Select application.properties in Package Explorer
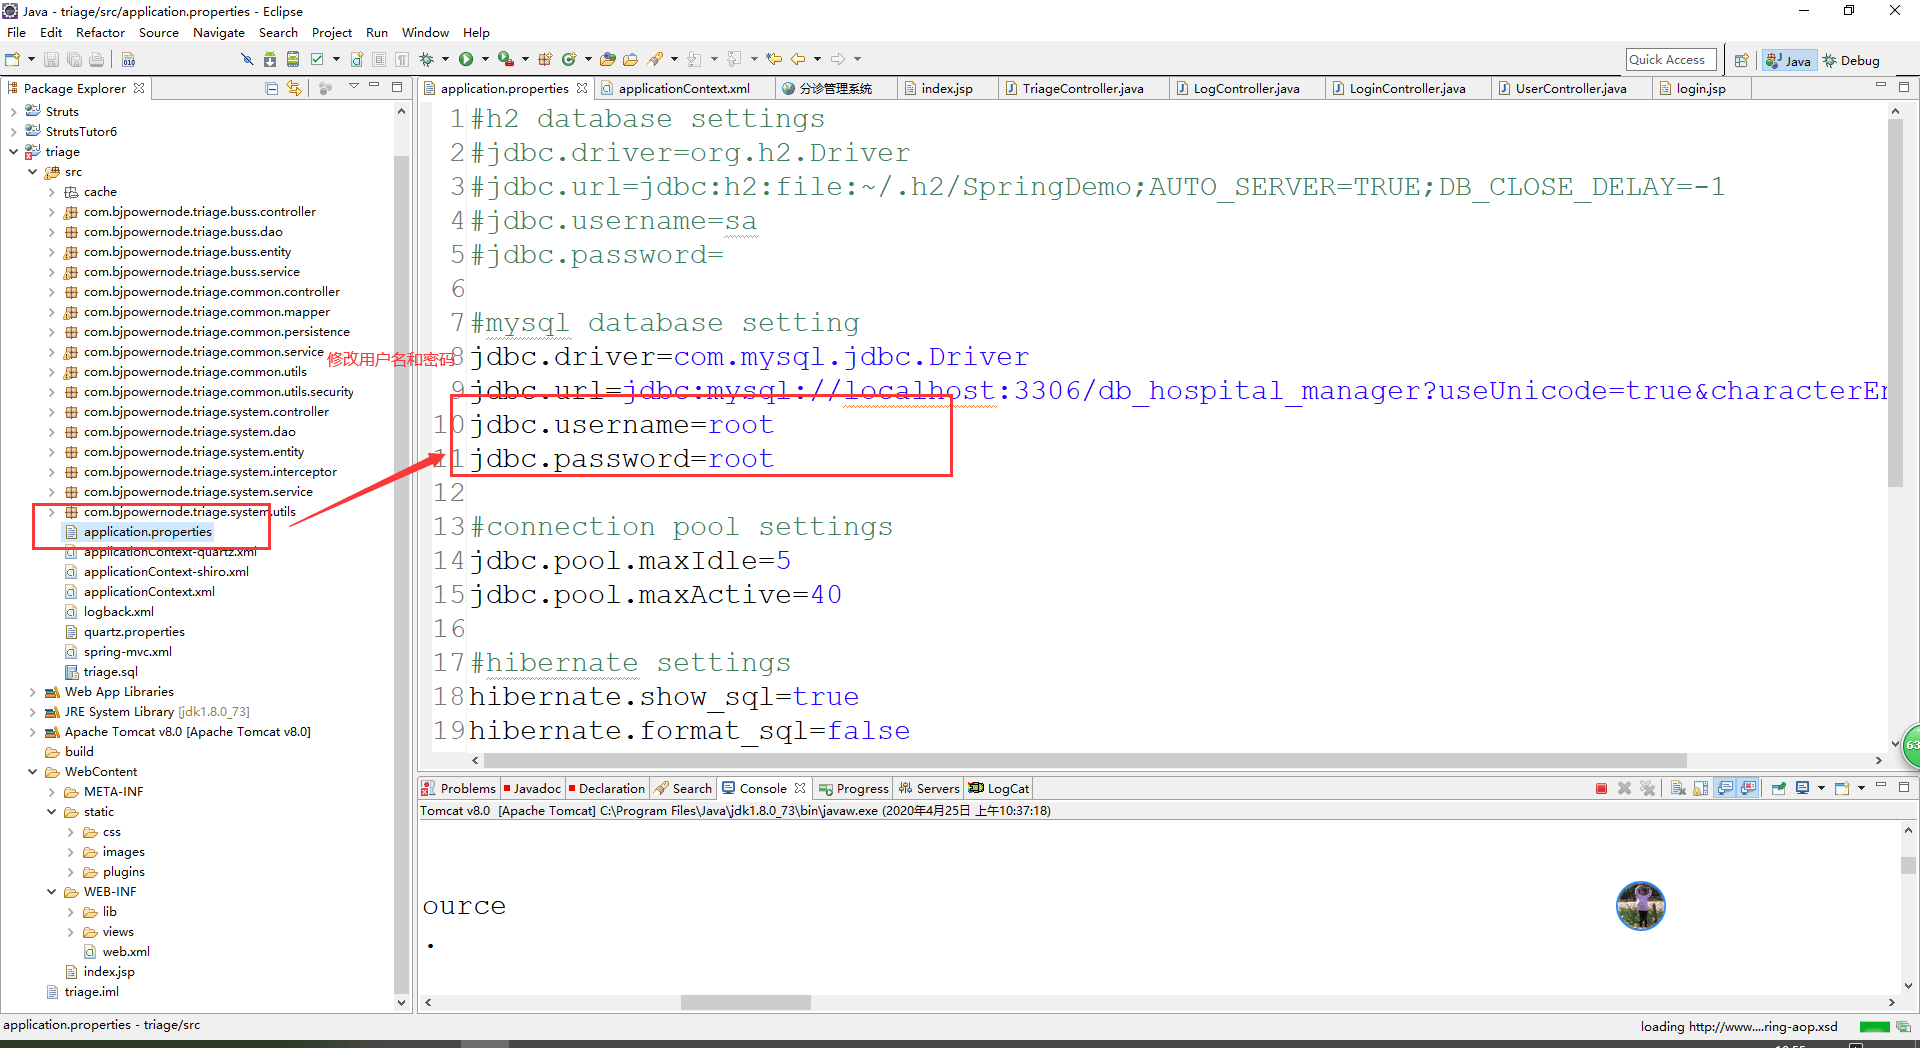The height and width of the screenshot is (1048, 1920). point(148,532)
